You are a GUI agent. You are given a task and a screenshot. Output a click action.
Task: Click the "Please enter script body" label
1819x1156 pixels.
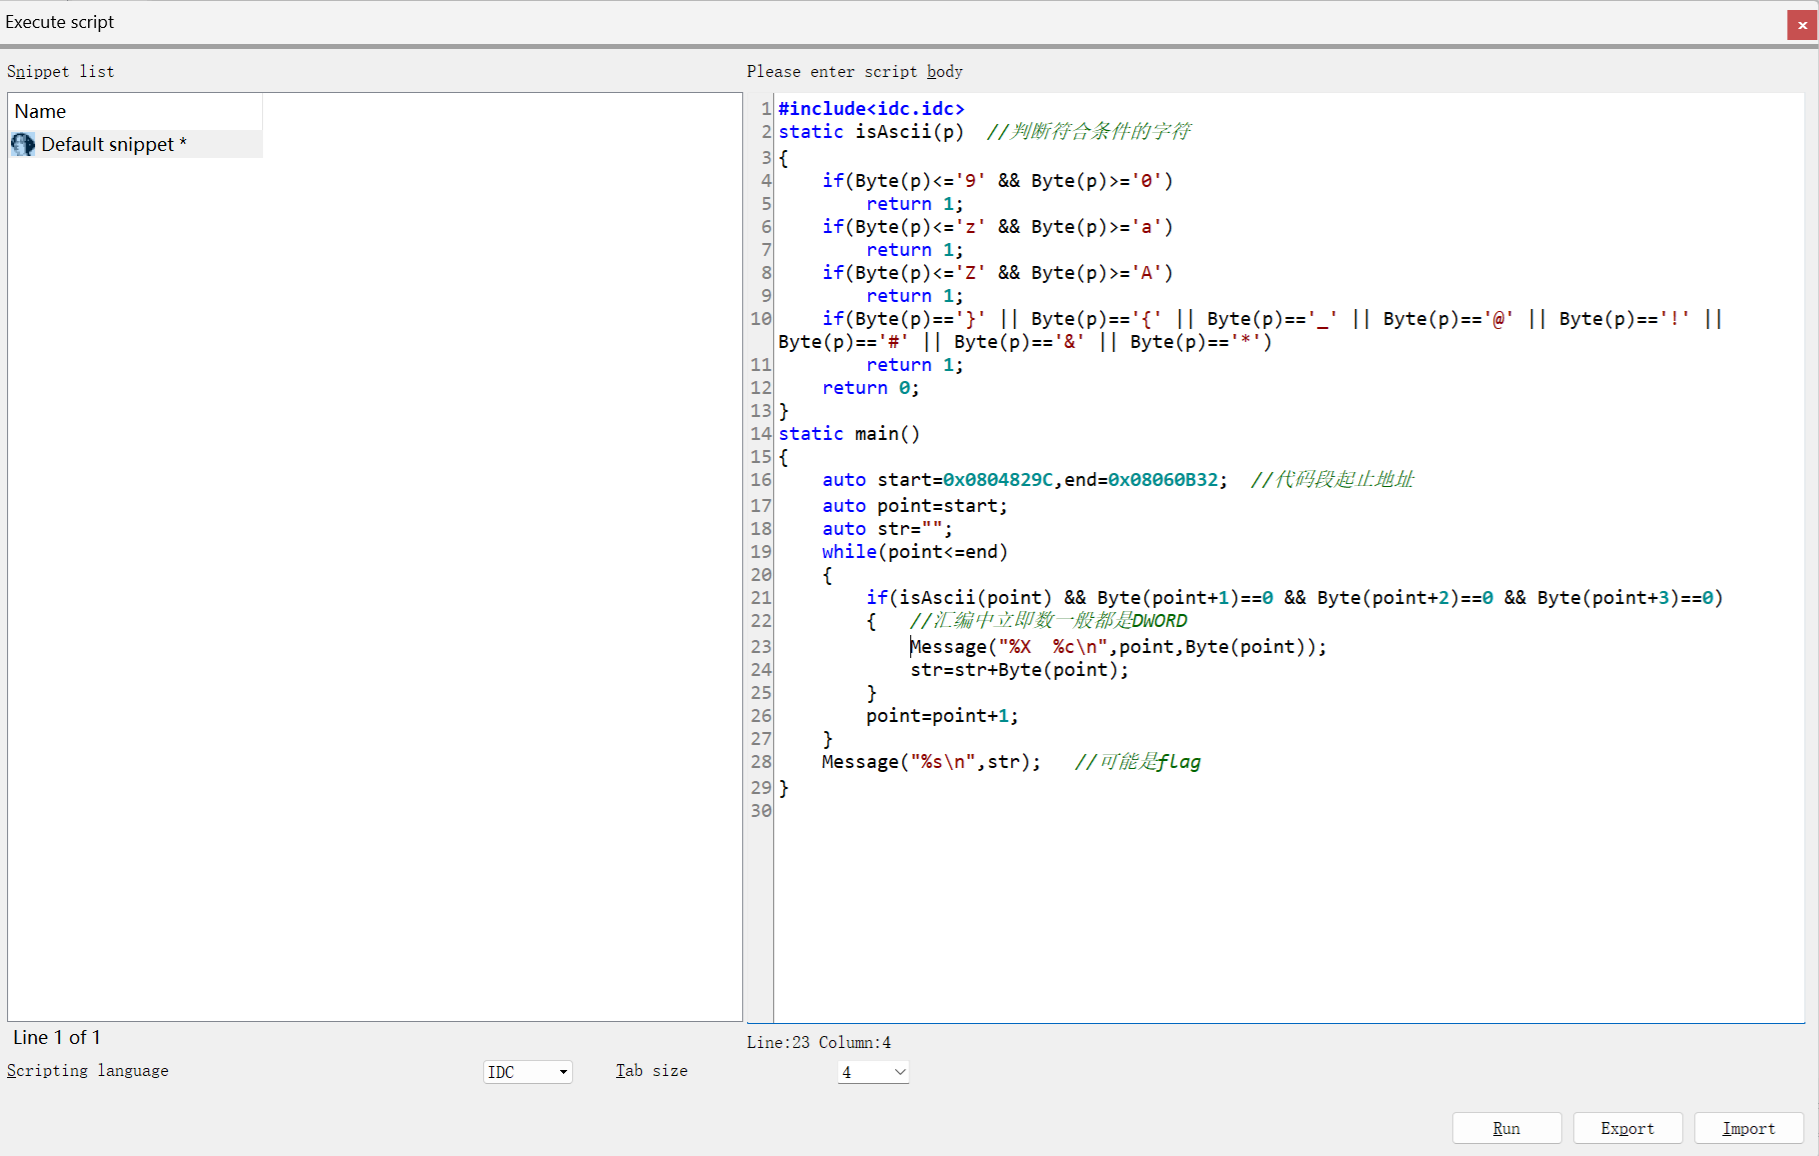(854, 71)
